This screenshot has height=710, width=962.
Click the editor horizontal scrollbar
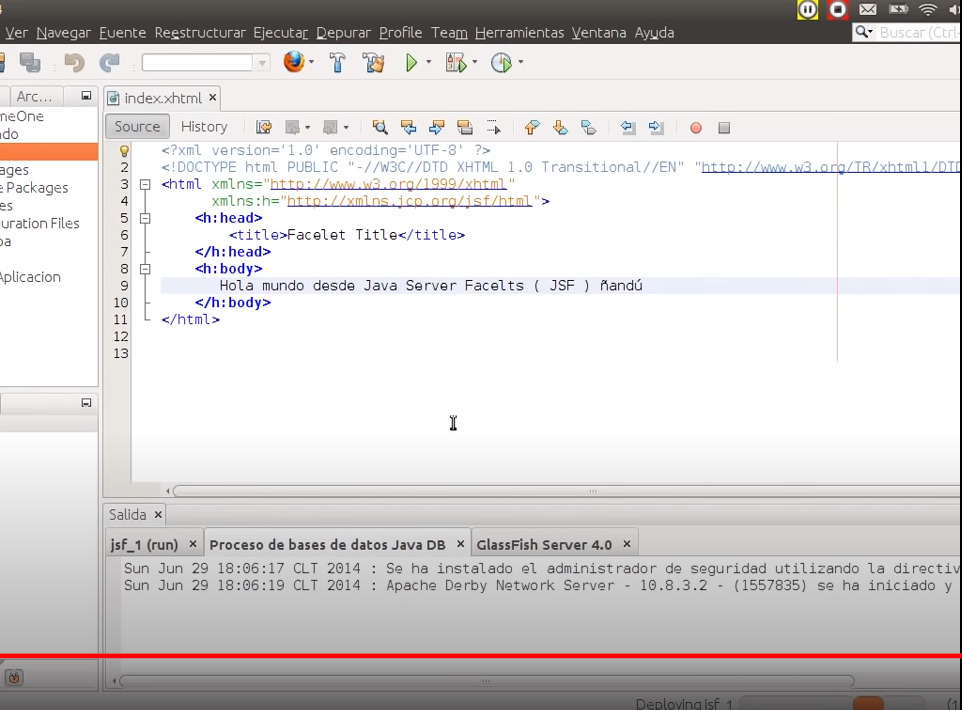(568, 491)
